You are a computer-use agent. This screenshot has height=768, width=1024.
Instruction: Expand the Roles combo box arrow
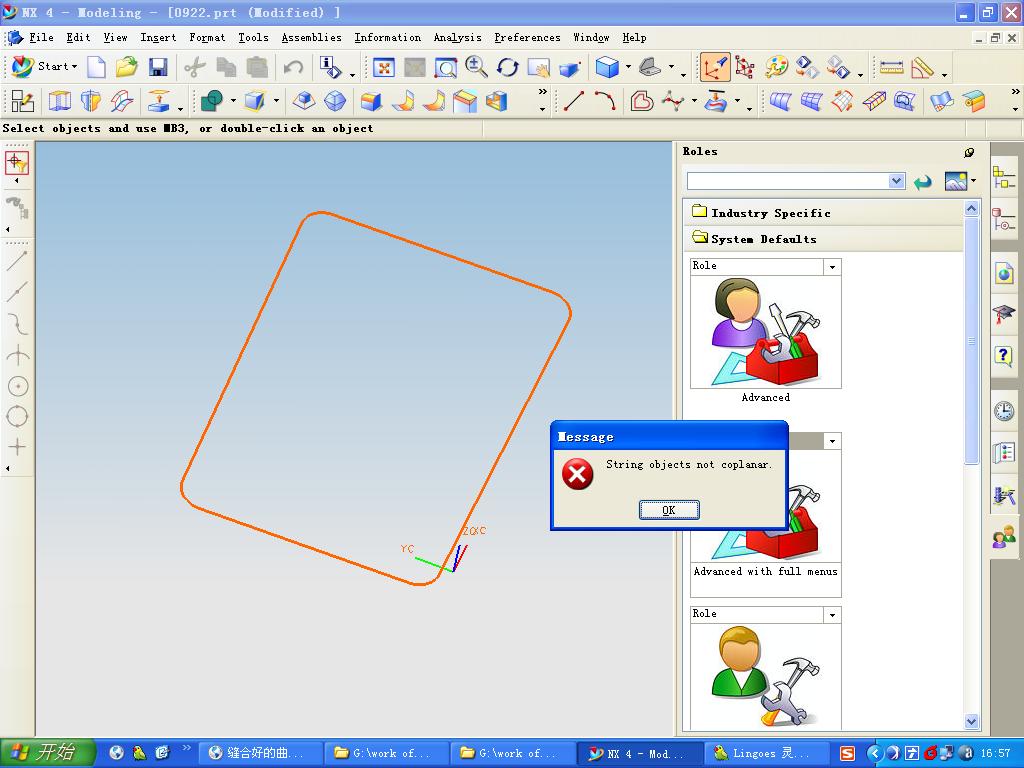tap(897, 181)
